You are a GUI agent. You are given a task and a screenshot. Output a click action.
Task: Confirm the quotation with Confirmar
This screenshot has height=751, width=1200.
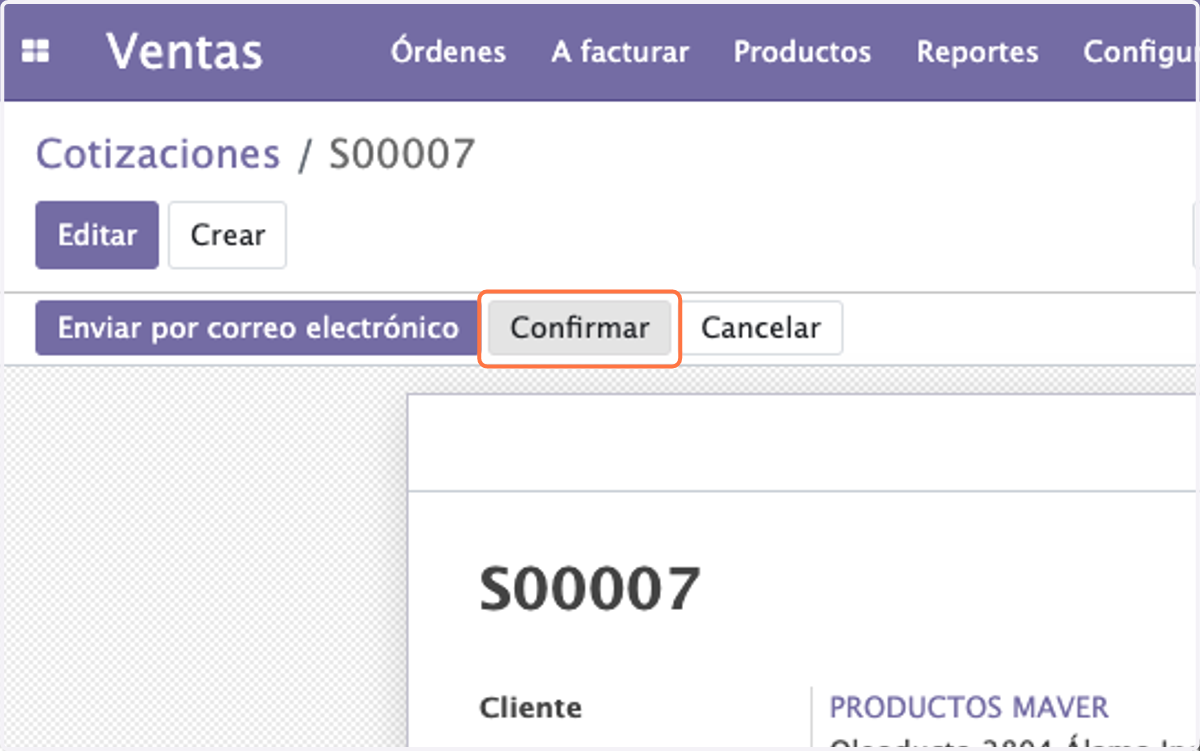pyautogui.click(x=580, y=328)
